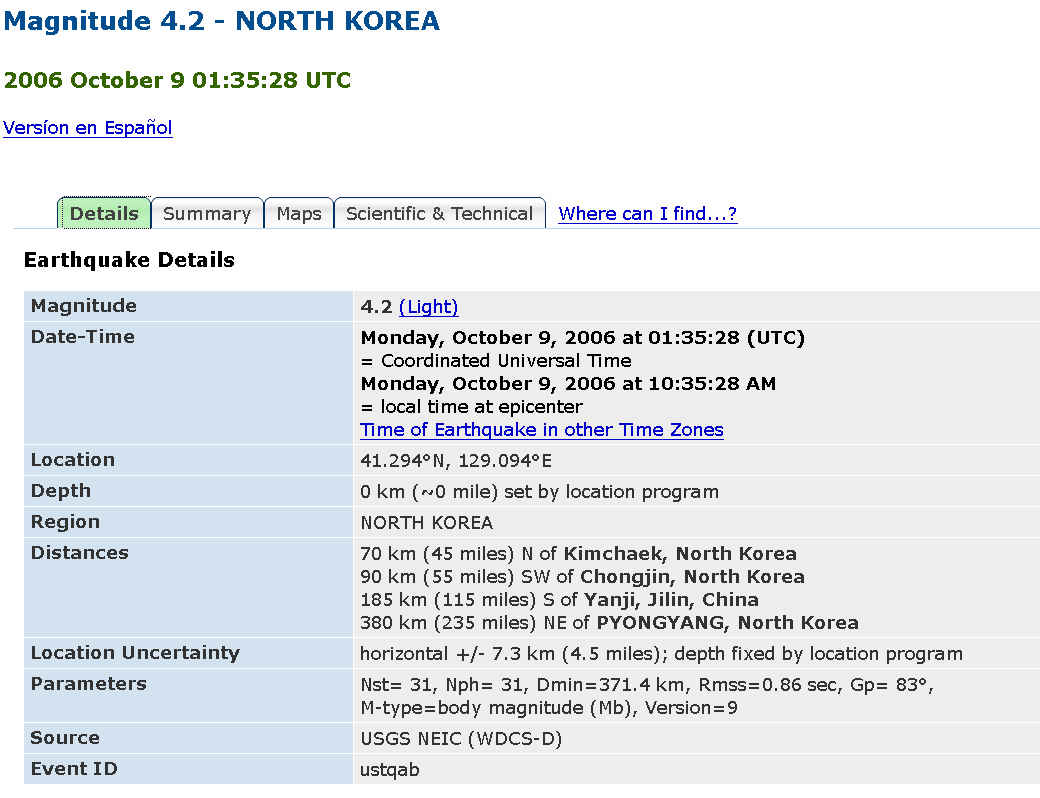
Task: Click the green 2006 October 9 UTC heading
Action: pos(177,81)
